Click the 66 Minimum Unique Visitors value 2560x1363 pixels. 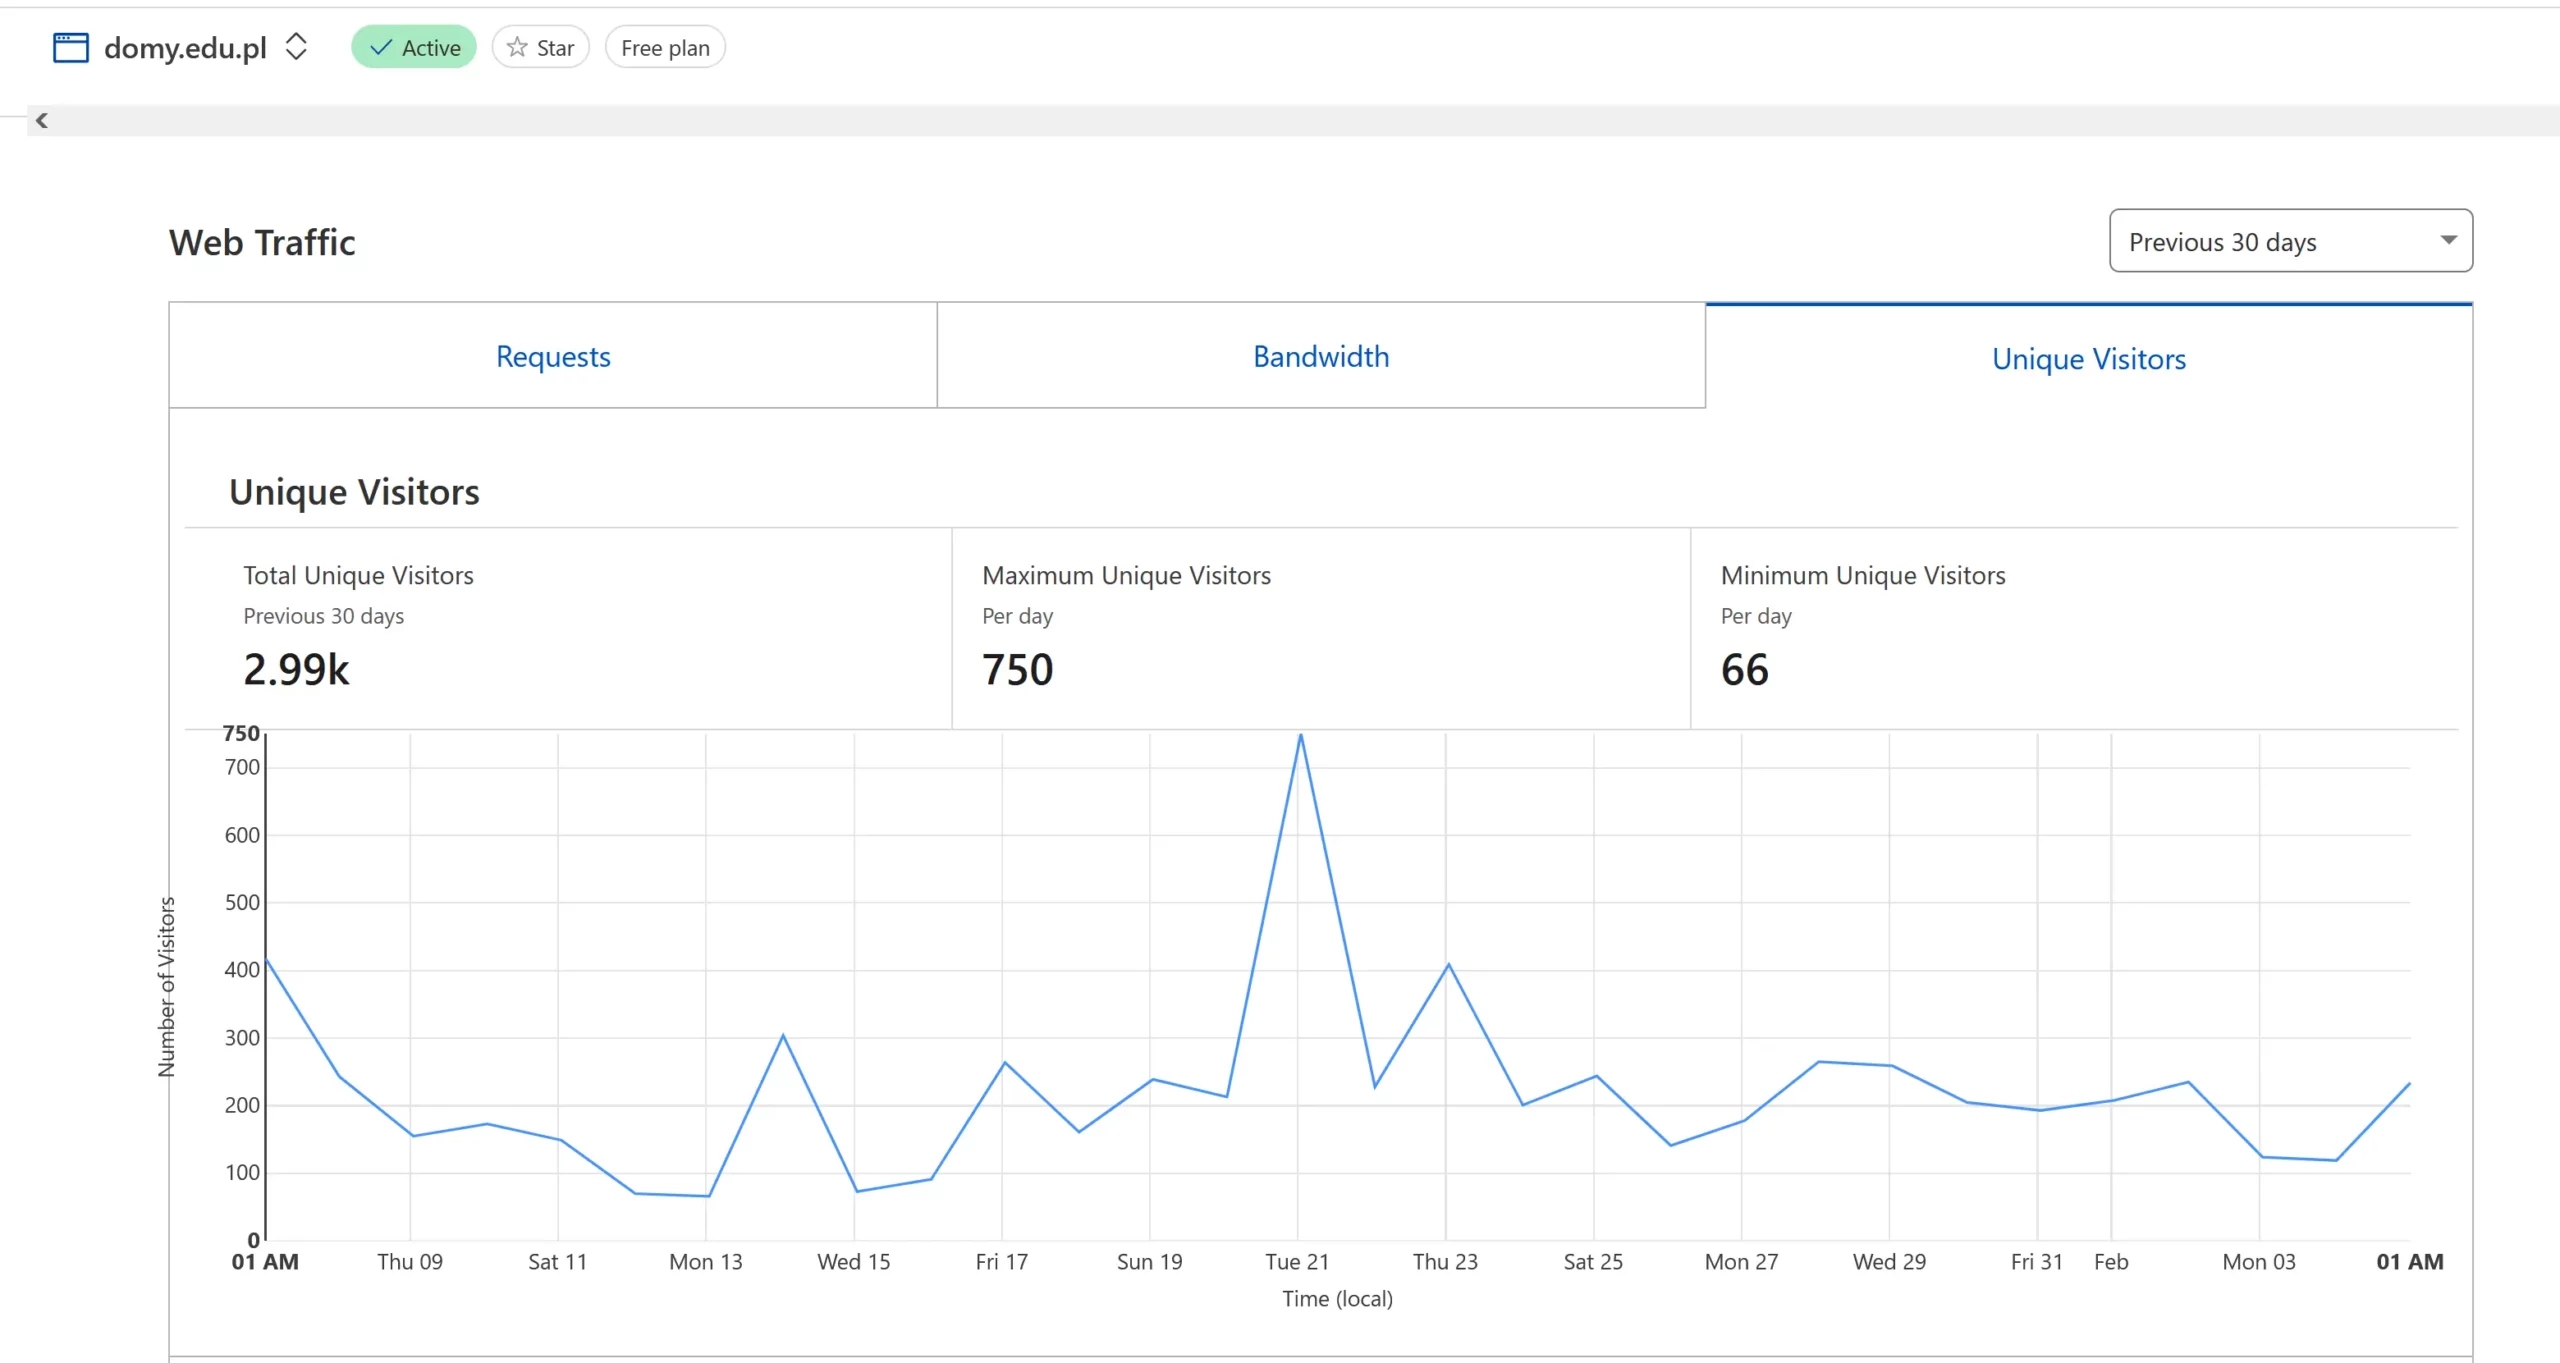1745,669
